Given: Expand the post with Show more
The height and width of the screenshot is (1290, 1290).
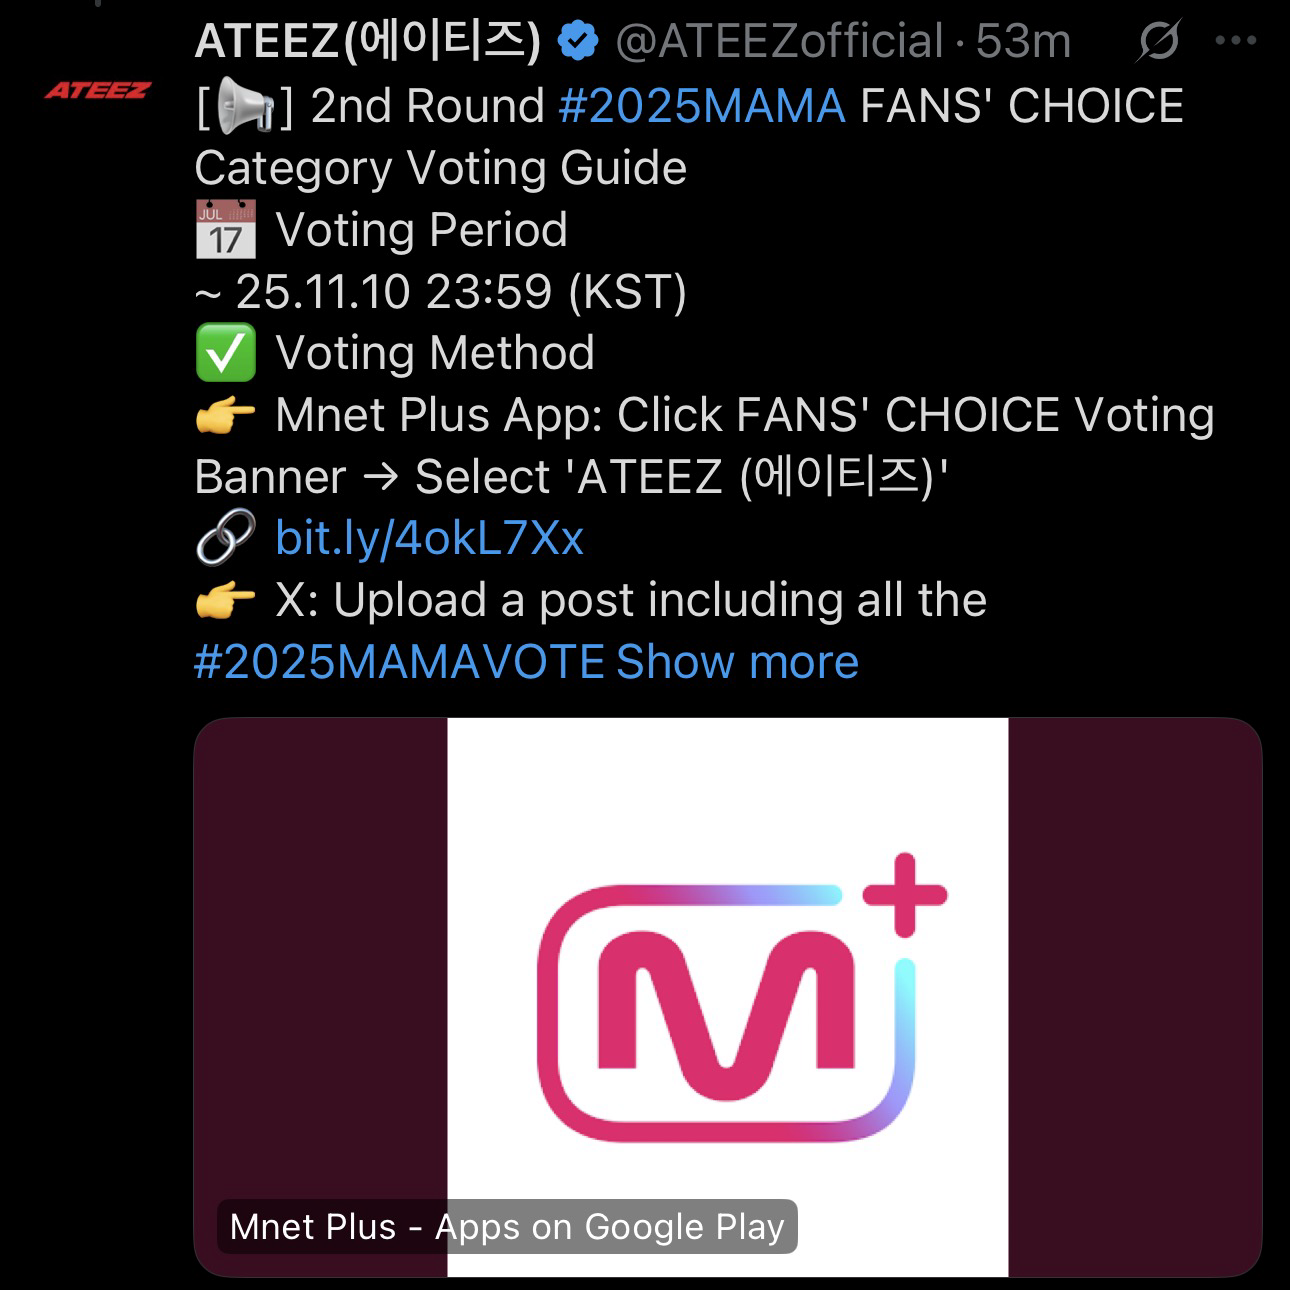Looking at the screenshot, I should click(737, 662).
